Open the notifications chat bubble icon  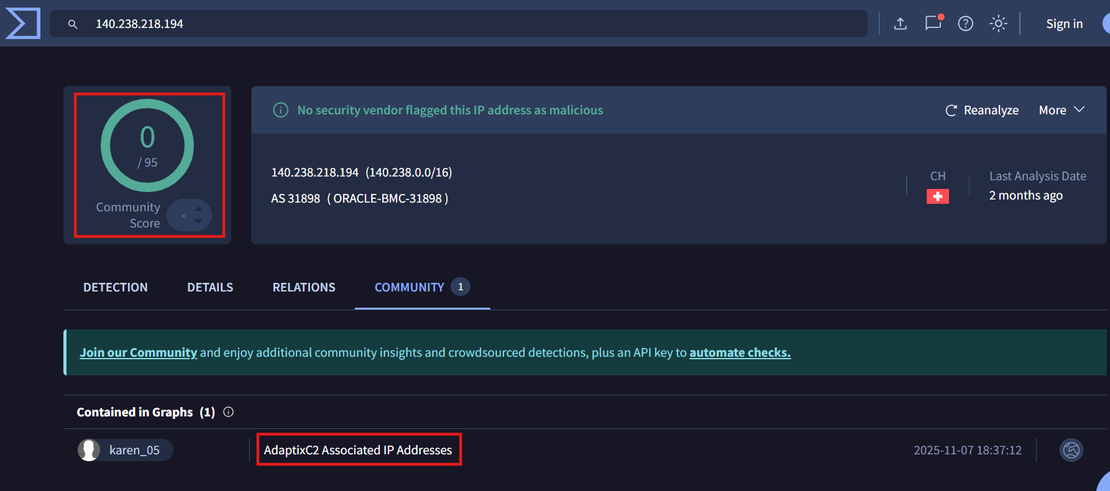pyautogui.click(x=933, y=24)
